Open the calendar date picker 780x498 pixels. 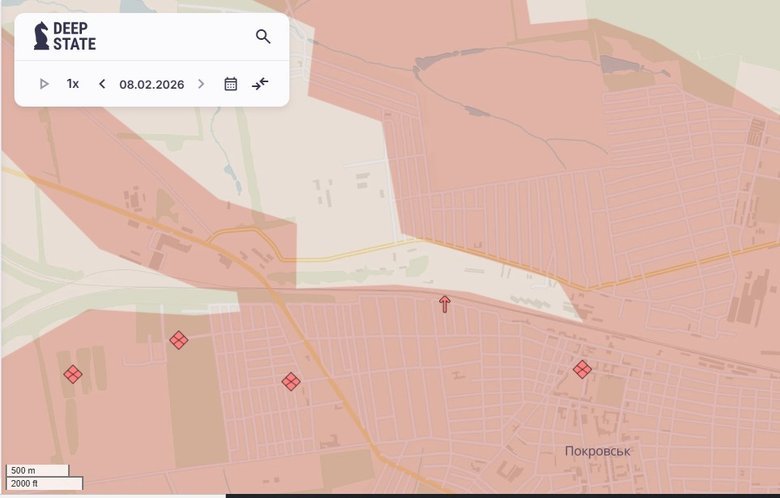[x=231, y=84]
